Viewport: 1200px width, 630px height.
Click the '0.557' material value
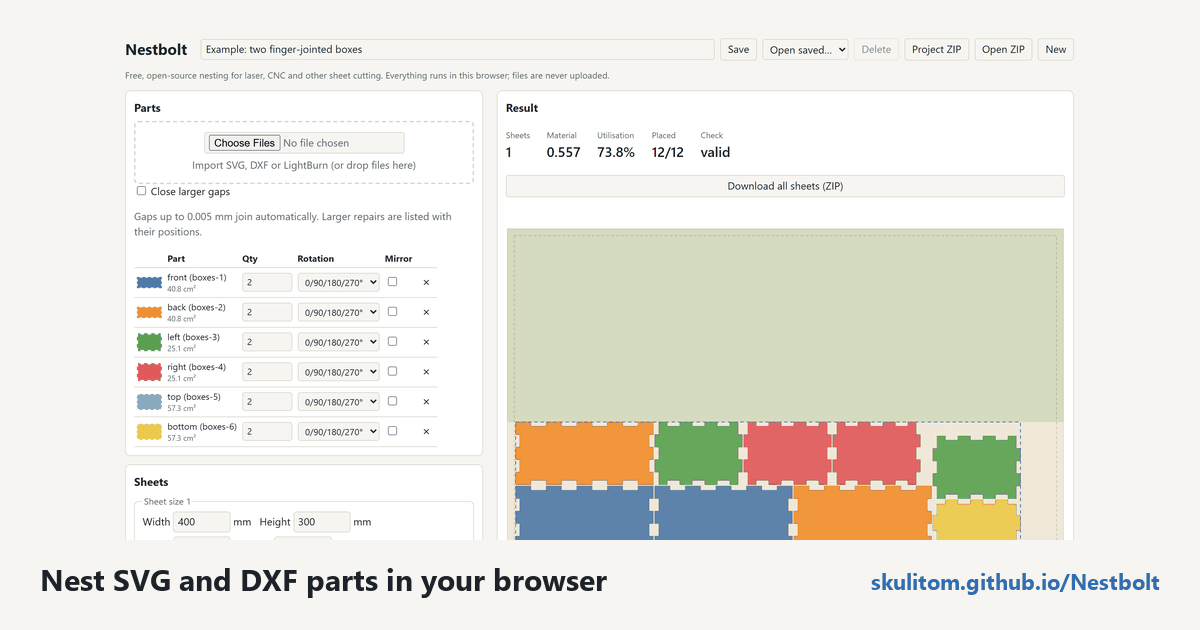[563, 153]
